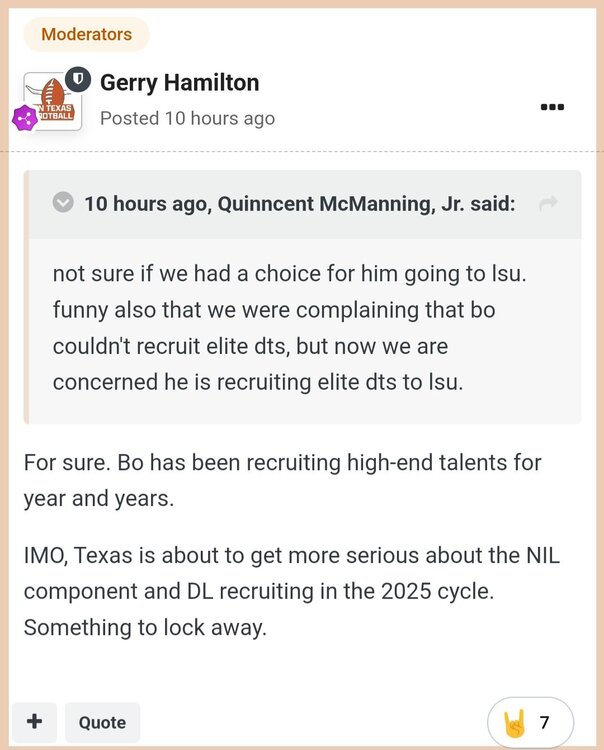Click the word "said:" in quote header
Viewport: 604px width, 750px height.
click(x=489, y=204)
